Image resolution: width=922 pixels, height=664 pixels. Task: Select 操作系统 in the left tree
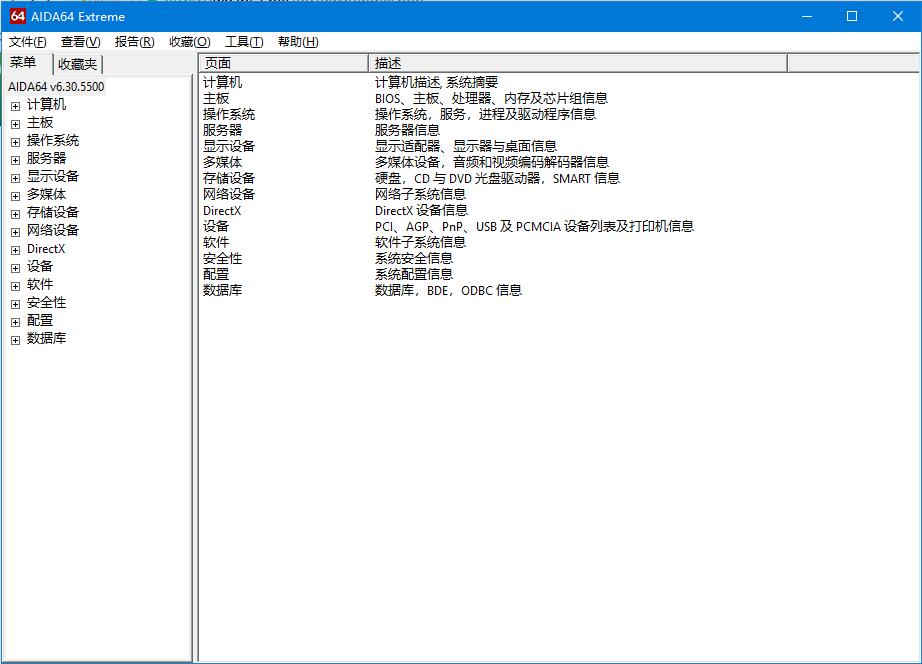tap(53, 141)
